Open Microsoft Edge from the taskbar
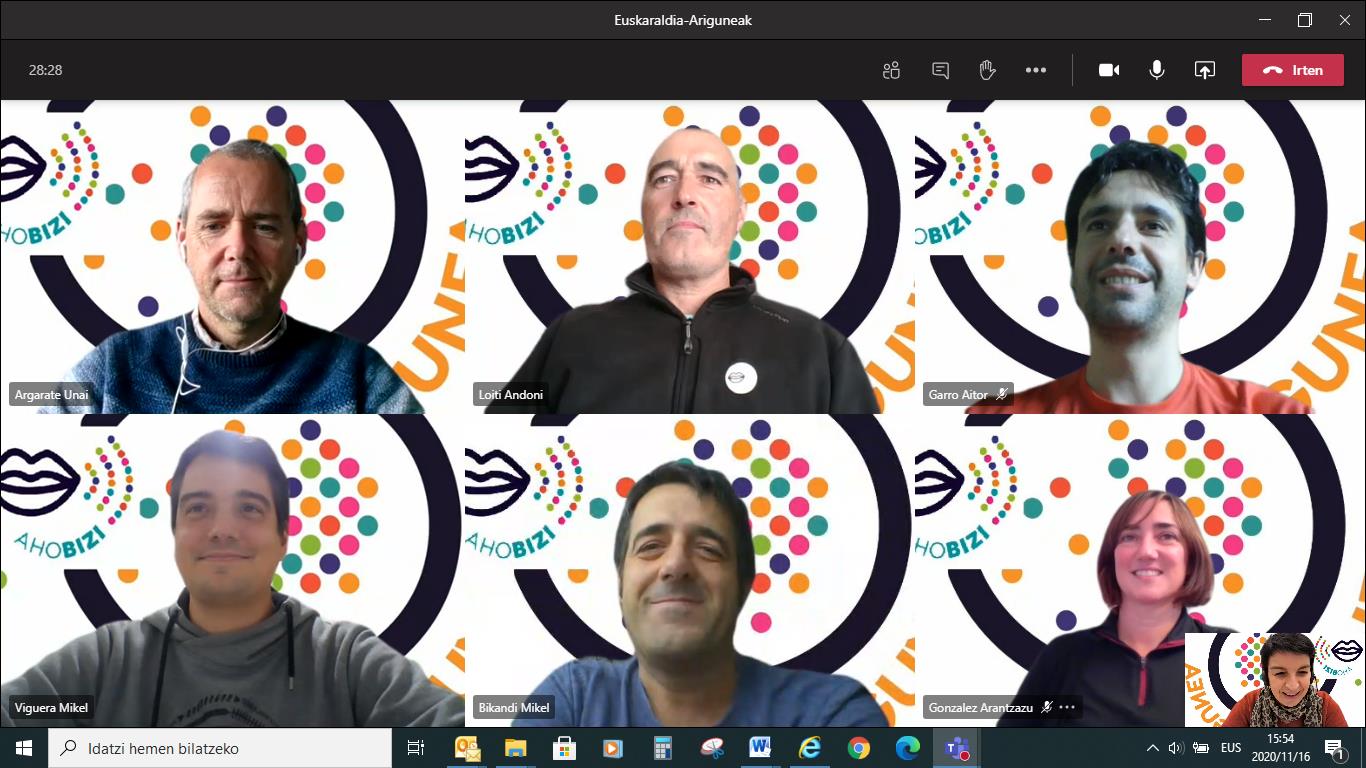Viewport: 1366px width, 768px height. click(x=907, y=748)
